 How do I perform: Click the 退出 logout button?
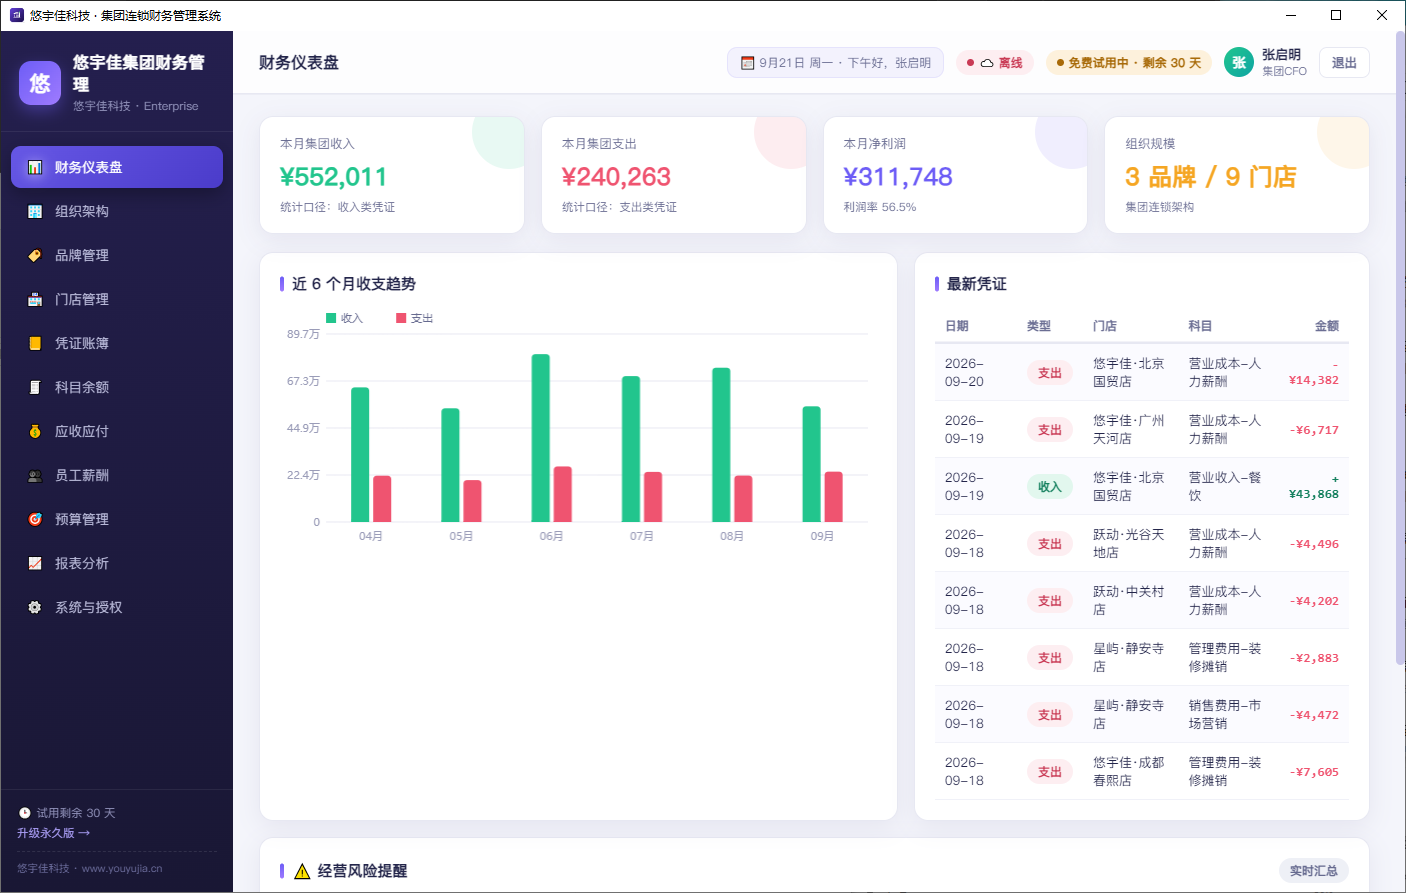pyautogui.click(x=1344, y=62)
